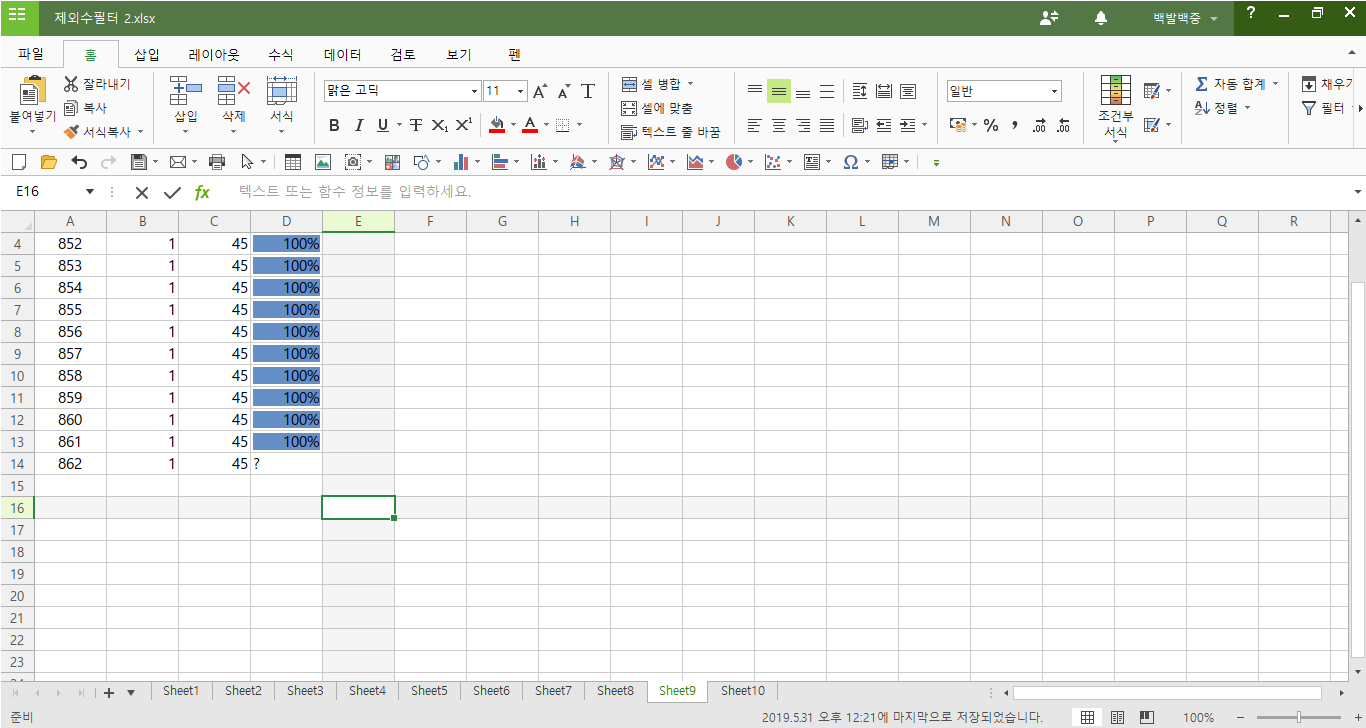Click the 자동 합계 autosum button
1366x728 pixels.
(x=1236, y=84)
